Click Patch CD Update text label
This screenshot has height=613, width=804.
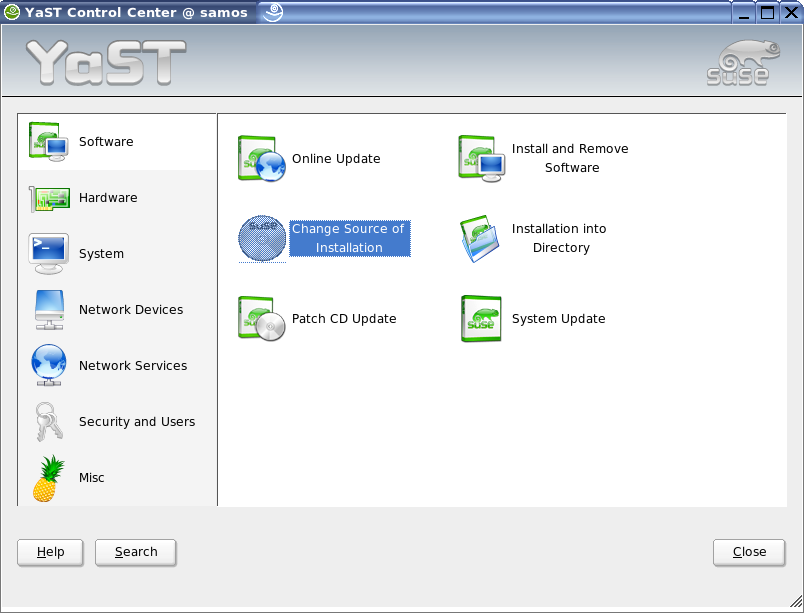coord(344,319)
